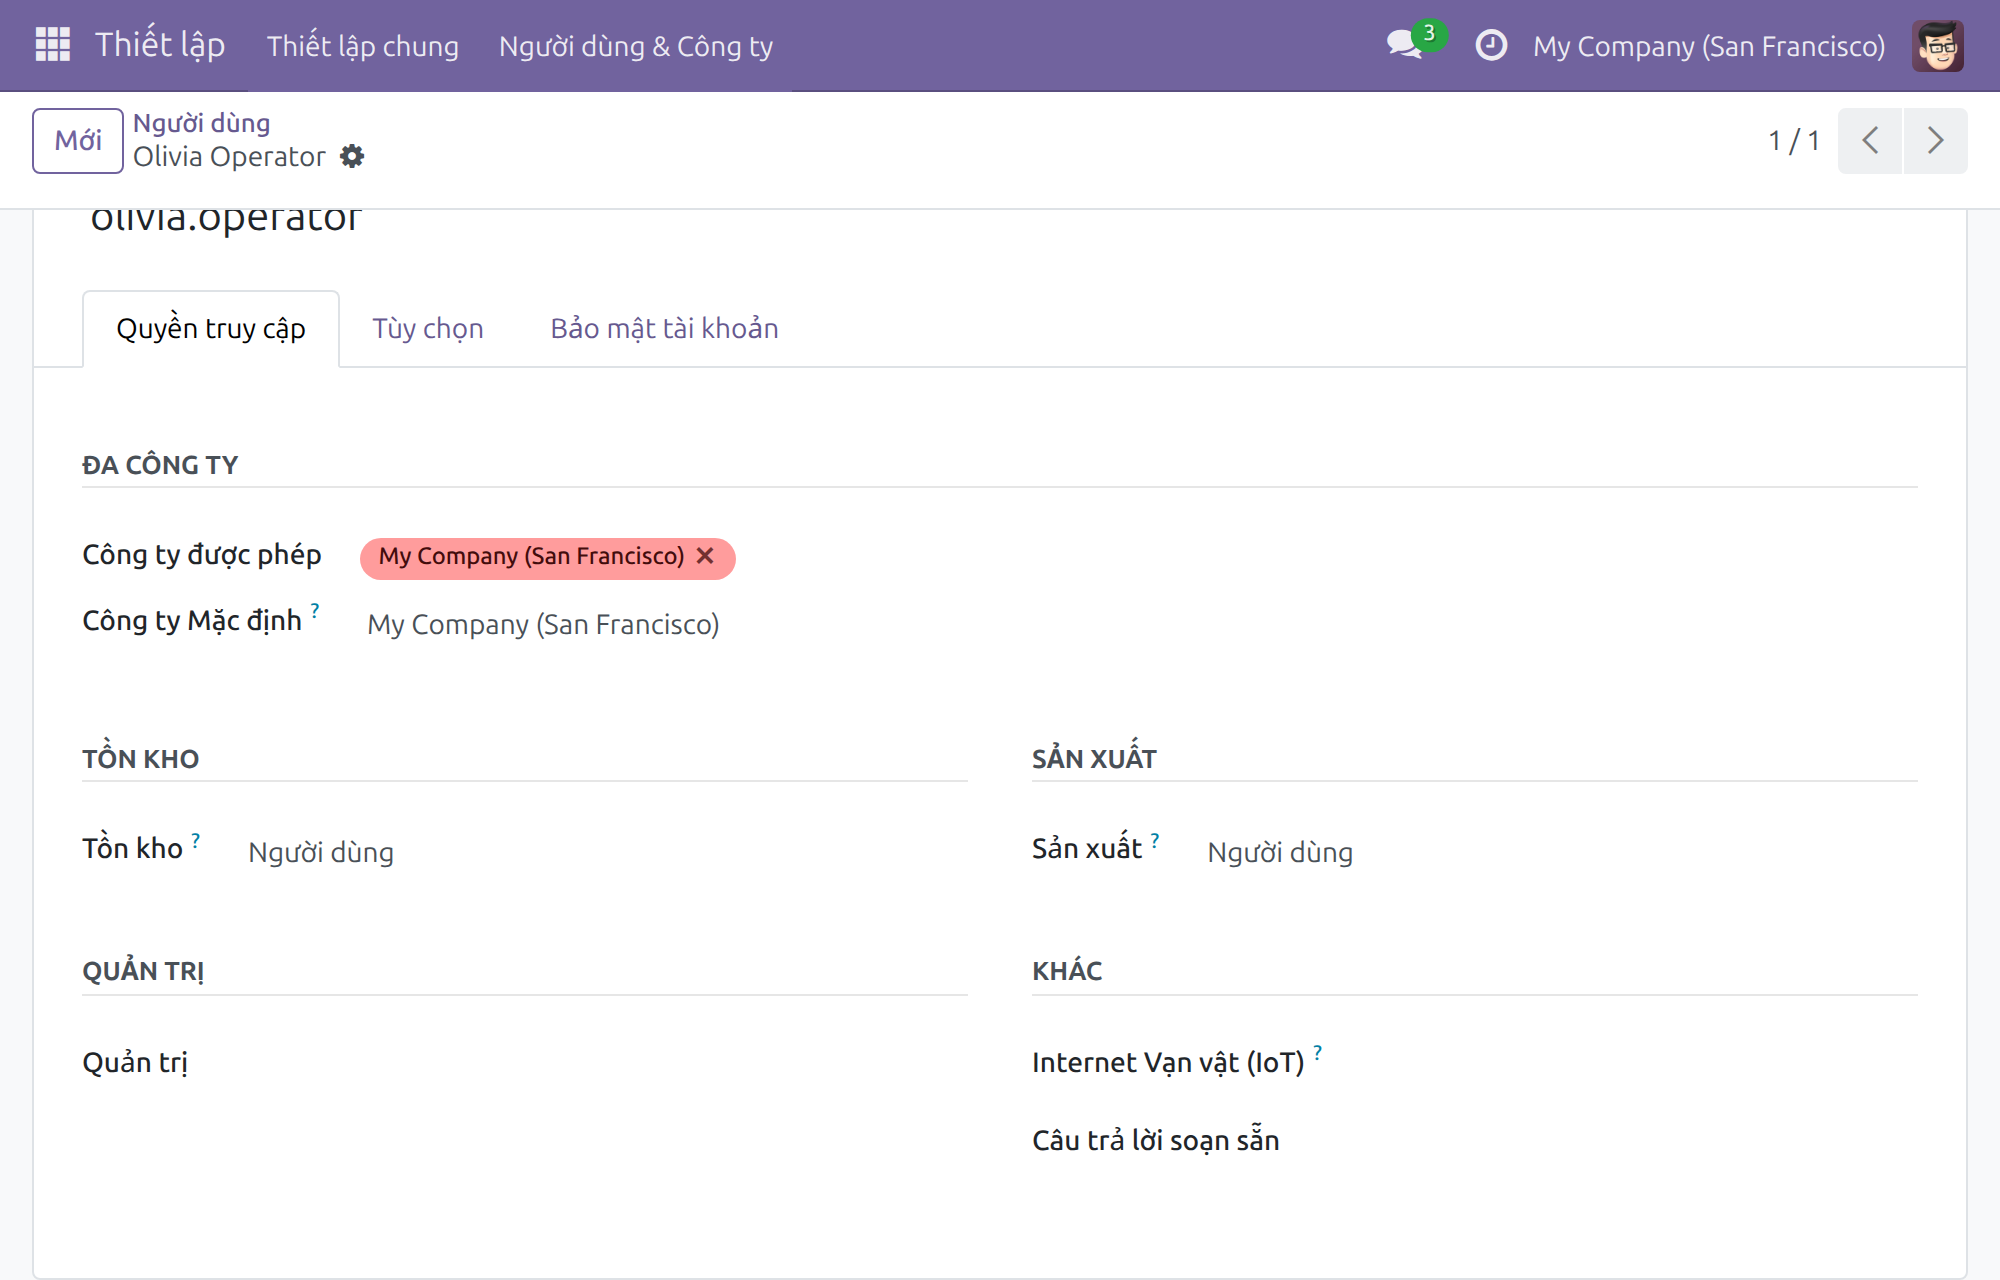This screenshot has width=2000, height=1280.
Task: Open Thiết lập chung menu
Action: click(362, 46)
